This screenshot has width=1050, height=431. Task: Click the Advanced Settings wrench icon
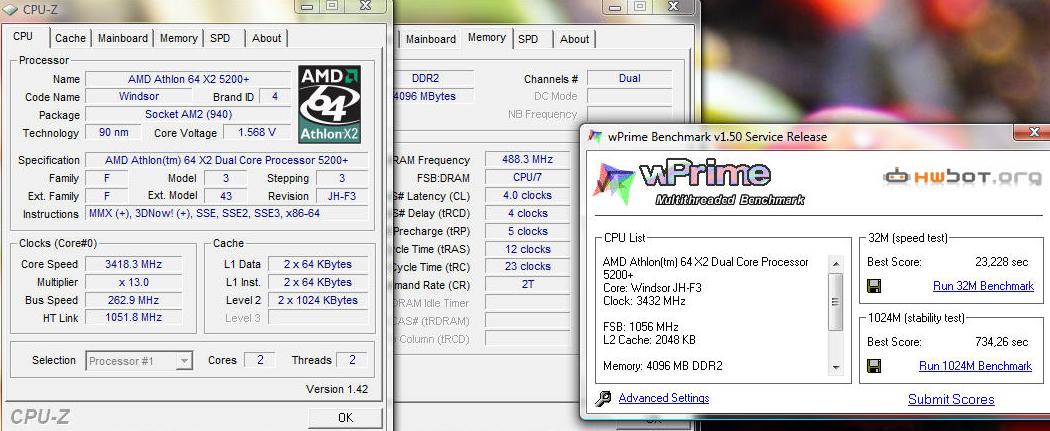[603, 399]
